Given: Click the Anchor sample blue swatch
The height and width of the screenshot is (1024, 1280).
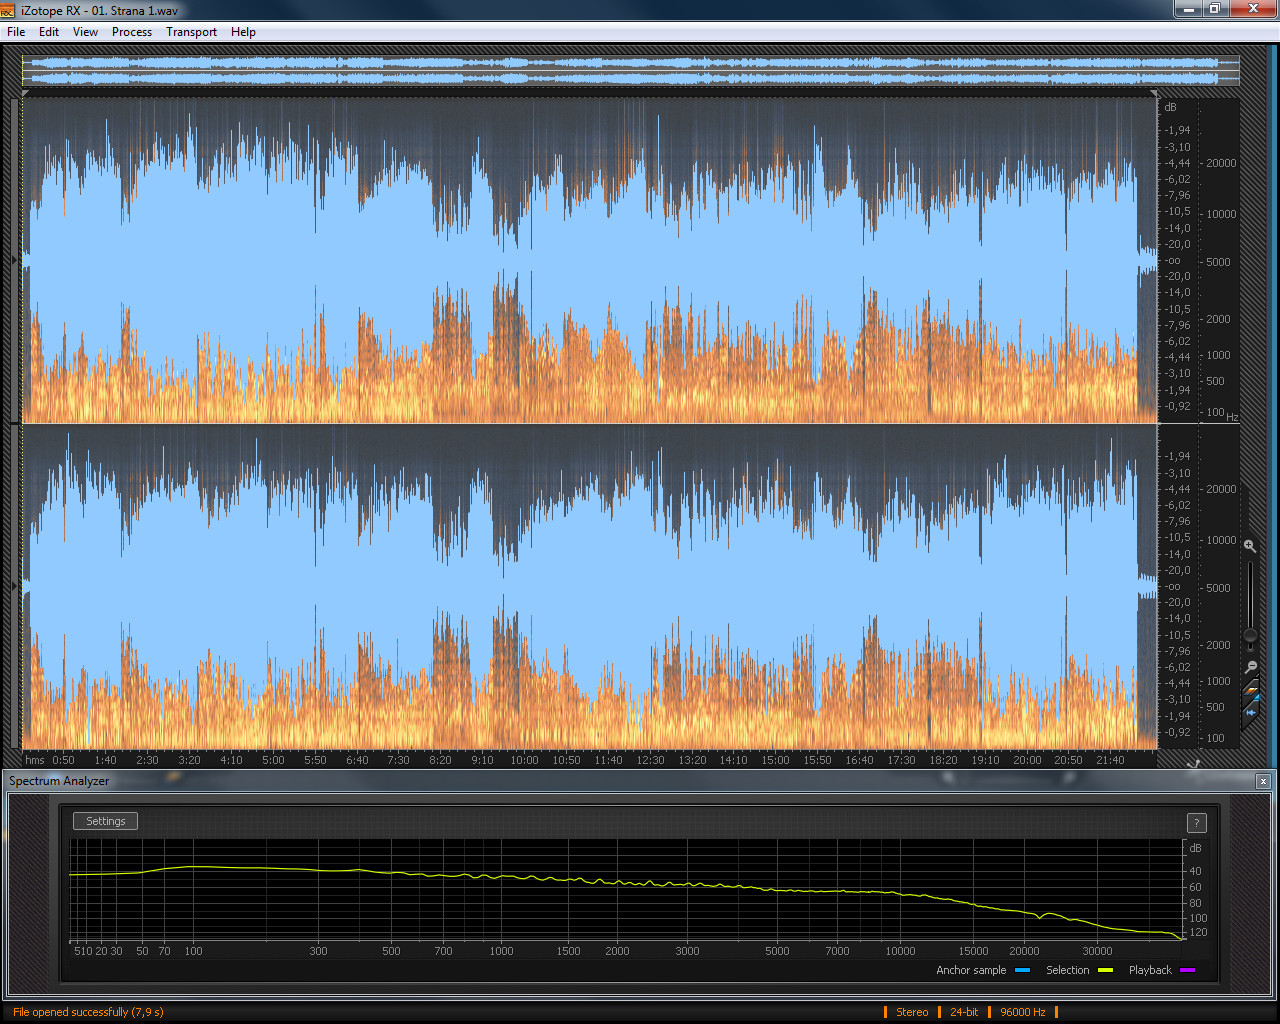Looking at the screenshot, I should pos(1022,970).
